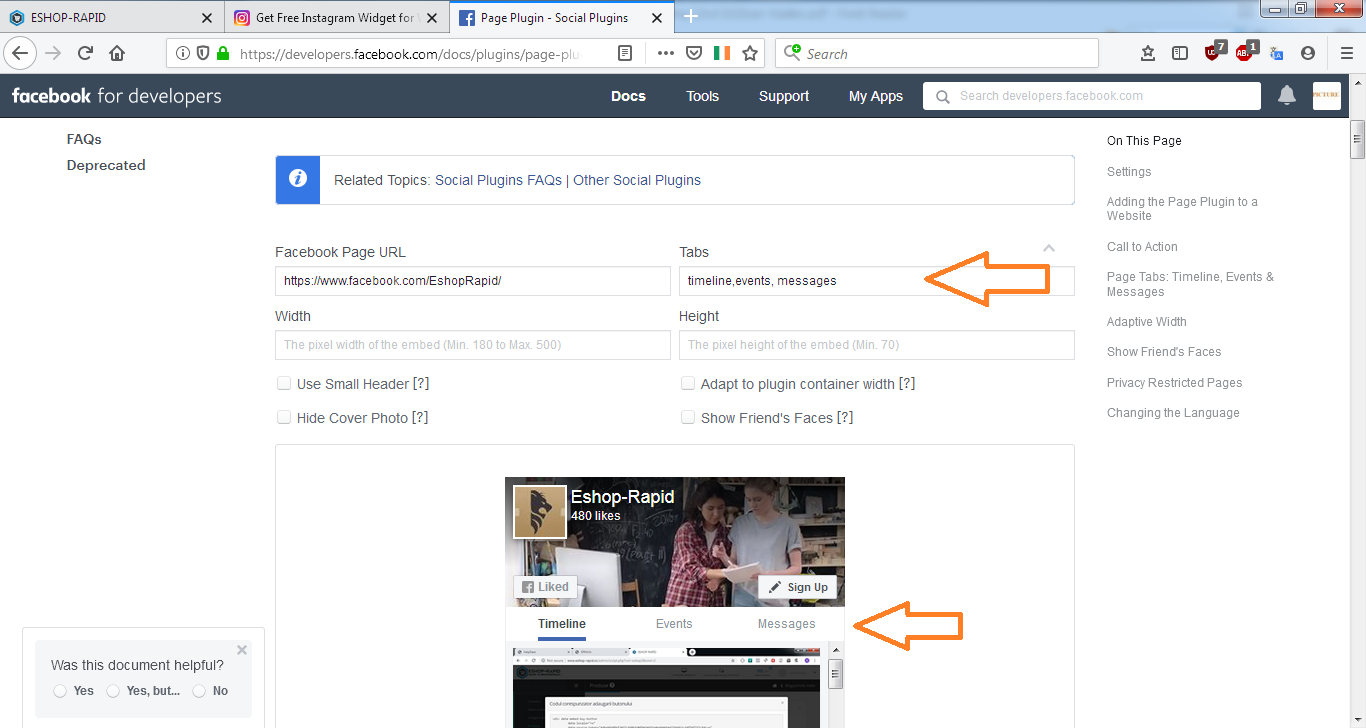
Task: Jump to the Changing the Language section
Action: point(1173,413)
